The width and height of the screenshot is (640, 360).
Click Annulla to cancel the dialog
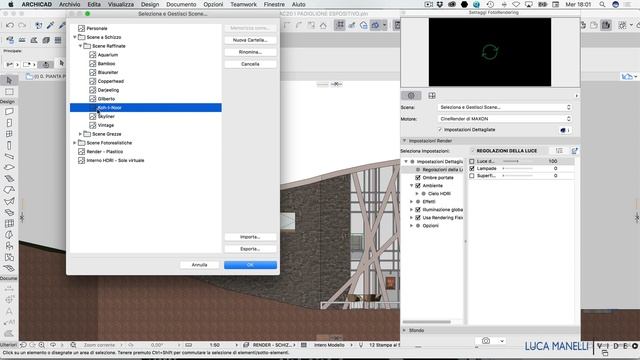(199, 265)
